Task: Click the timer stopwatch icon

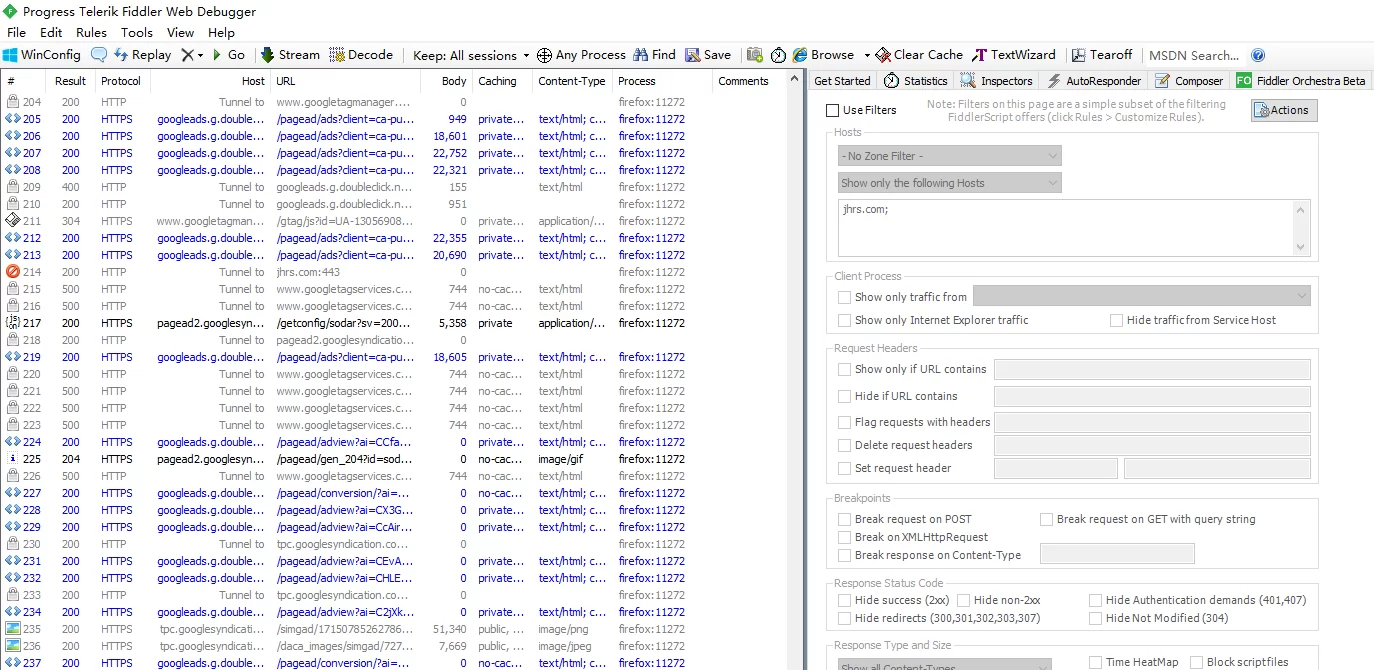Action: pyautogui.click(x=778, y=55)
